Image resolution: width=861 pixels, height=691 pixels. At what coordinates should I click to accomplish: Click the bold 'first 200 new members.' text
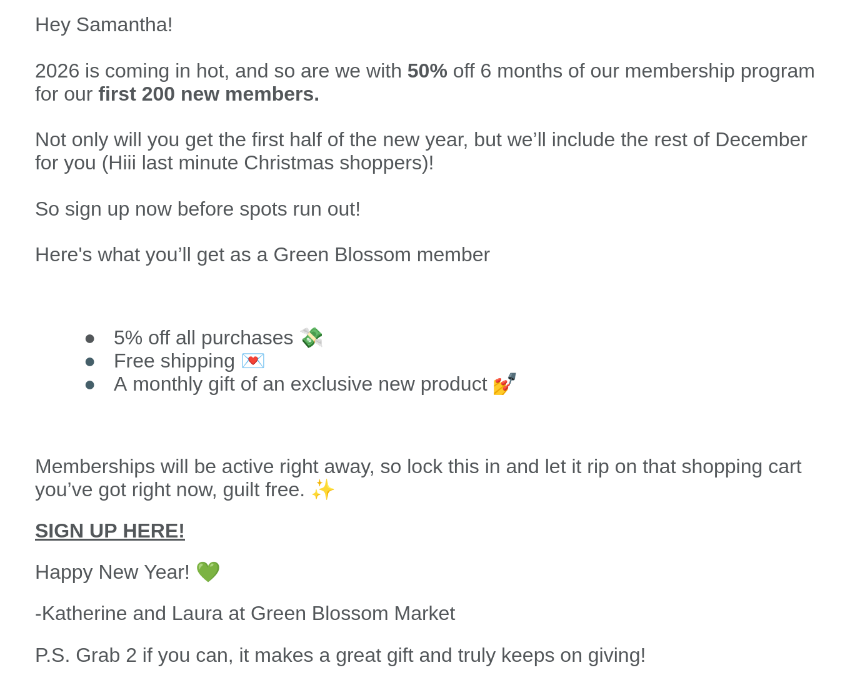point(208,94)
